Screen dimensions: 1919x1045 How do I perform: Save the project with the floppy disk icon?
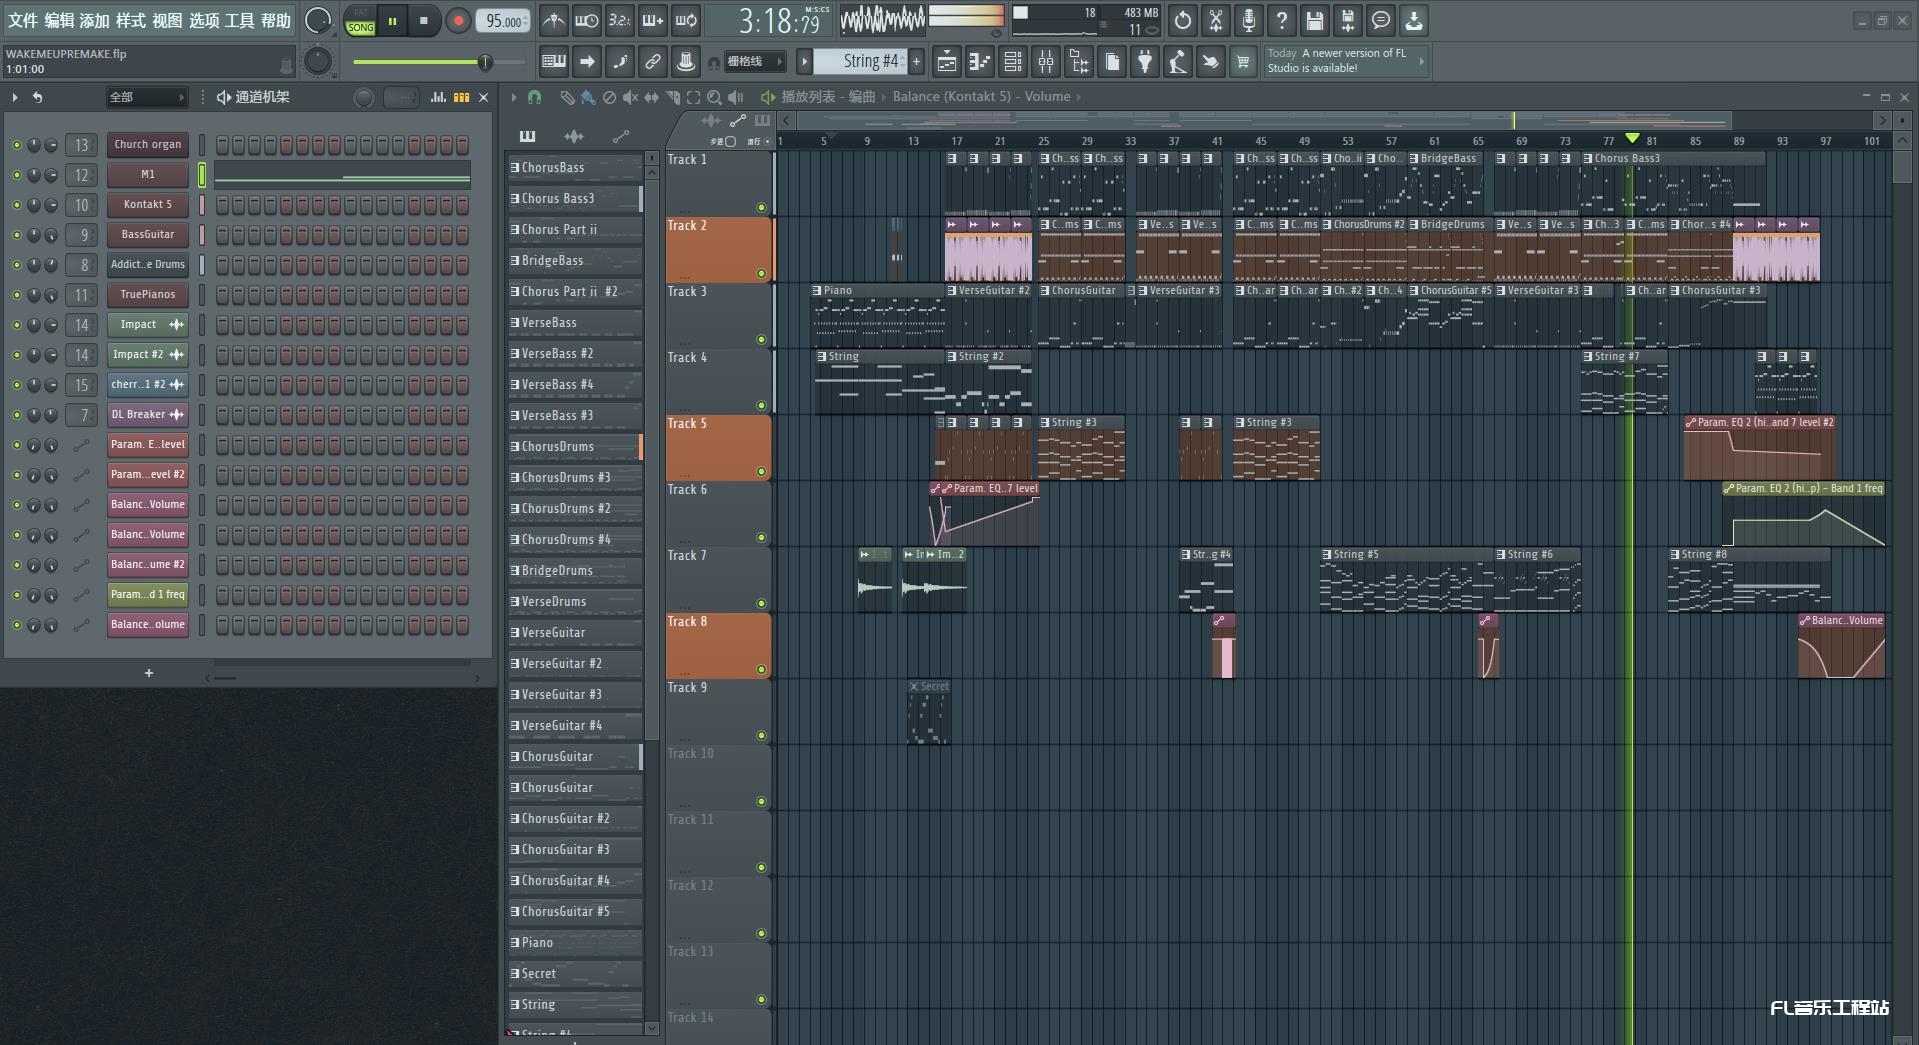1315,20
